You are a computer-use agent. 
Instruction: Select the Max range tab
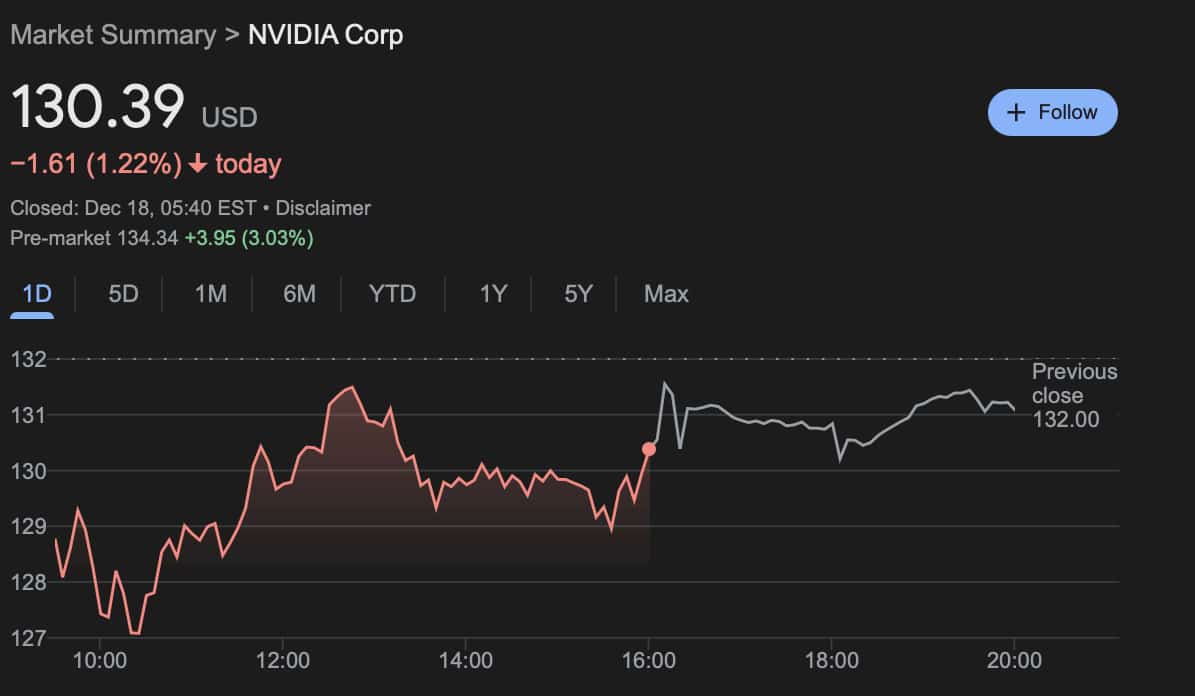[x=666, y=294]
